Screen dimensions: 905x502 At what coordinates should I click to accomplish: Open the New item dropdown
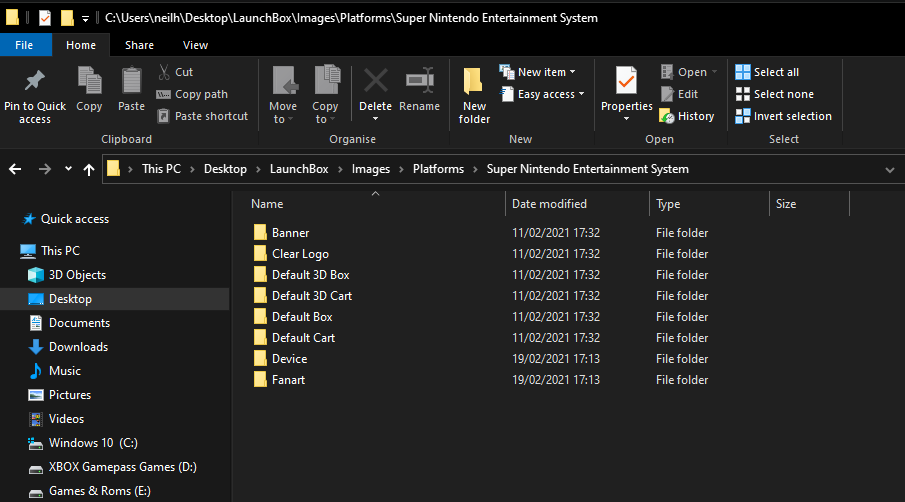point(537,72)
